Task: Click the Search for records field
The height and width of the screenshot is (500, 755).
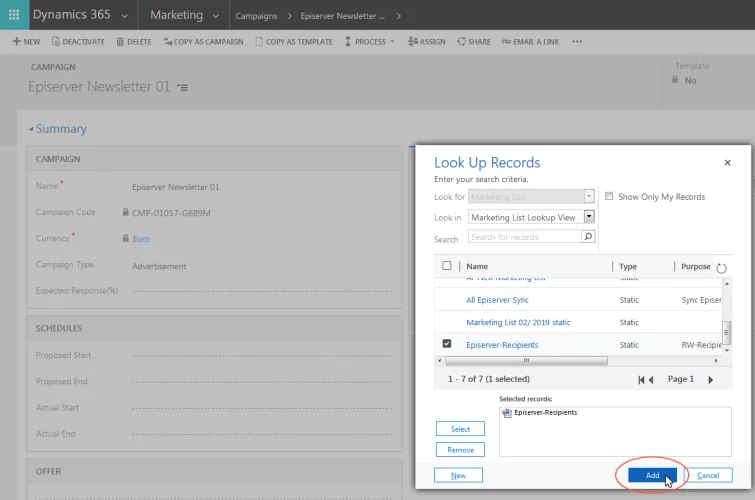Action: coord(525,237)
